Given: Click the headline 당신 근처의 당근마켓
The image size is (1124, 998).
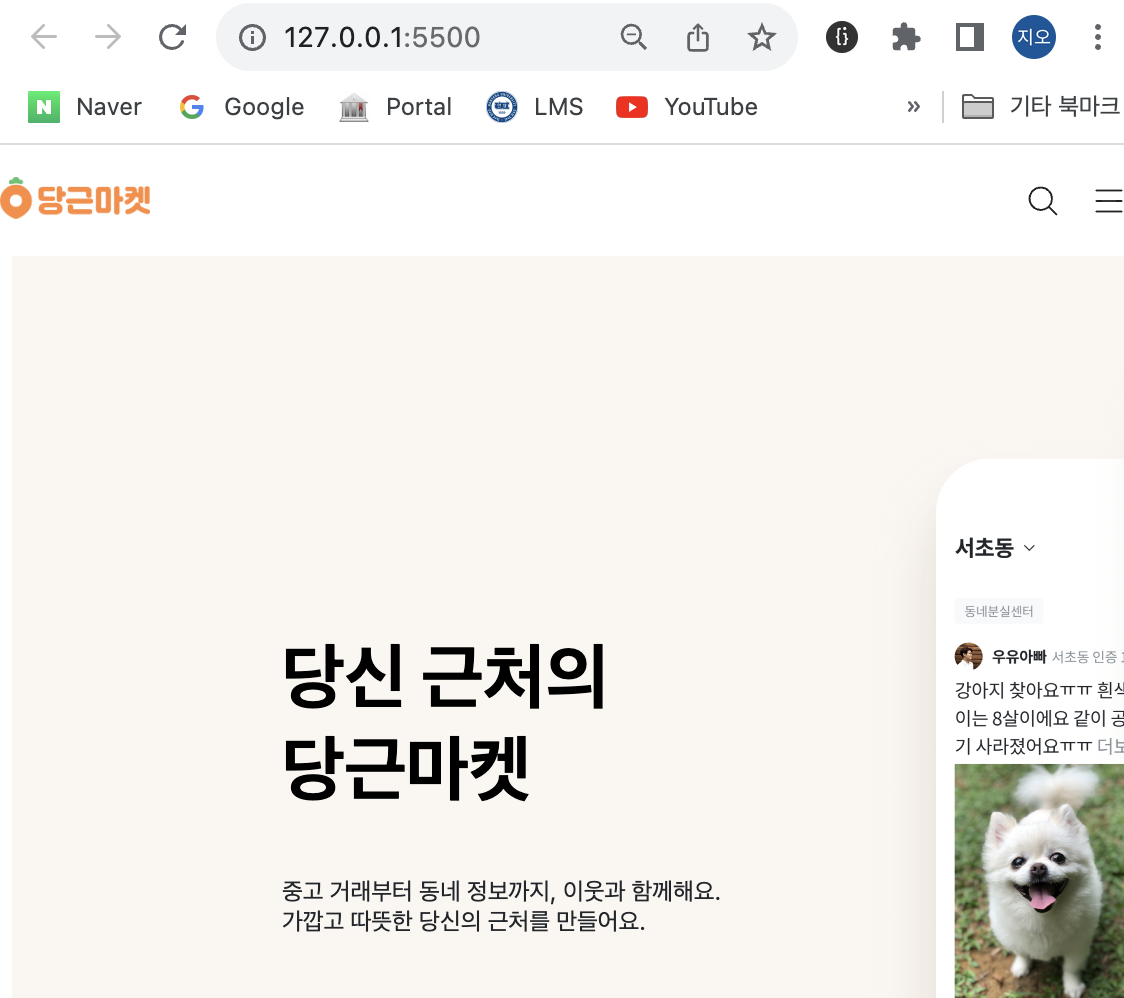Looking at the screenshot, I should coord(444,721).
